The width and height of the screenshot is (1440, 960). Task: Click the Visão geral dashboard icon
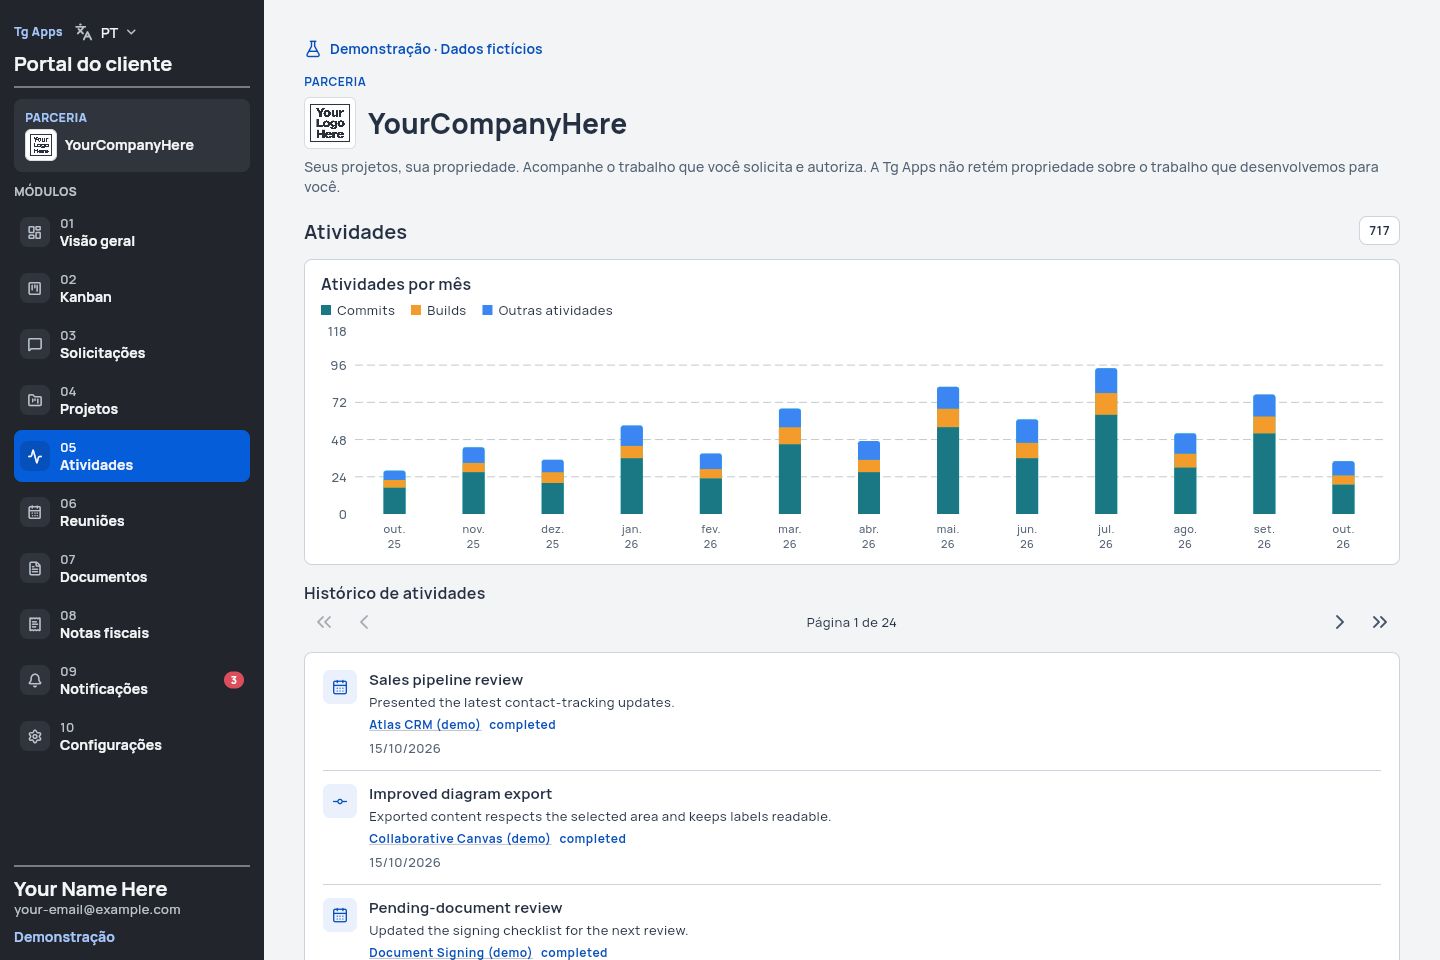[x=35, y=232]
